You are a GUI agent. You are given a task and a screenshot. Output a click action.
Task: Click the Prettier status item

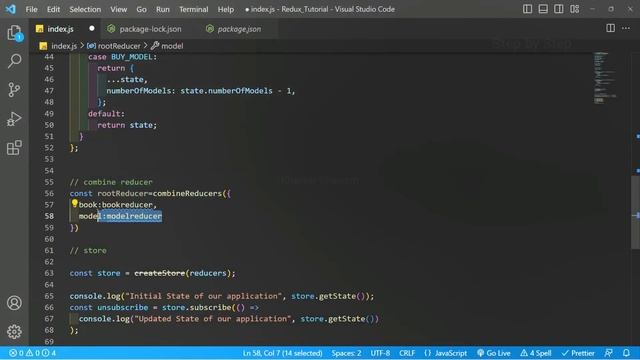(578, 353)
